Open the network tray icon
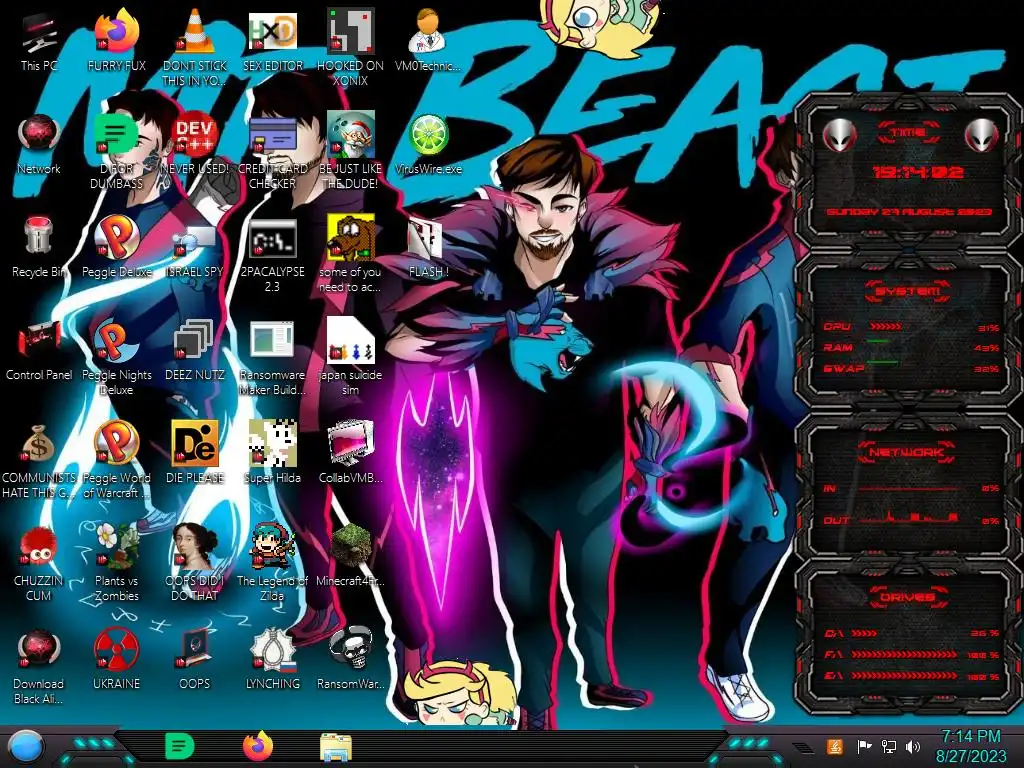 coord(889,746)
